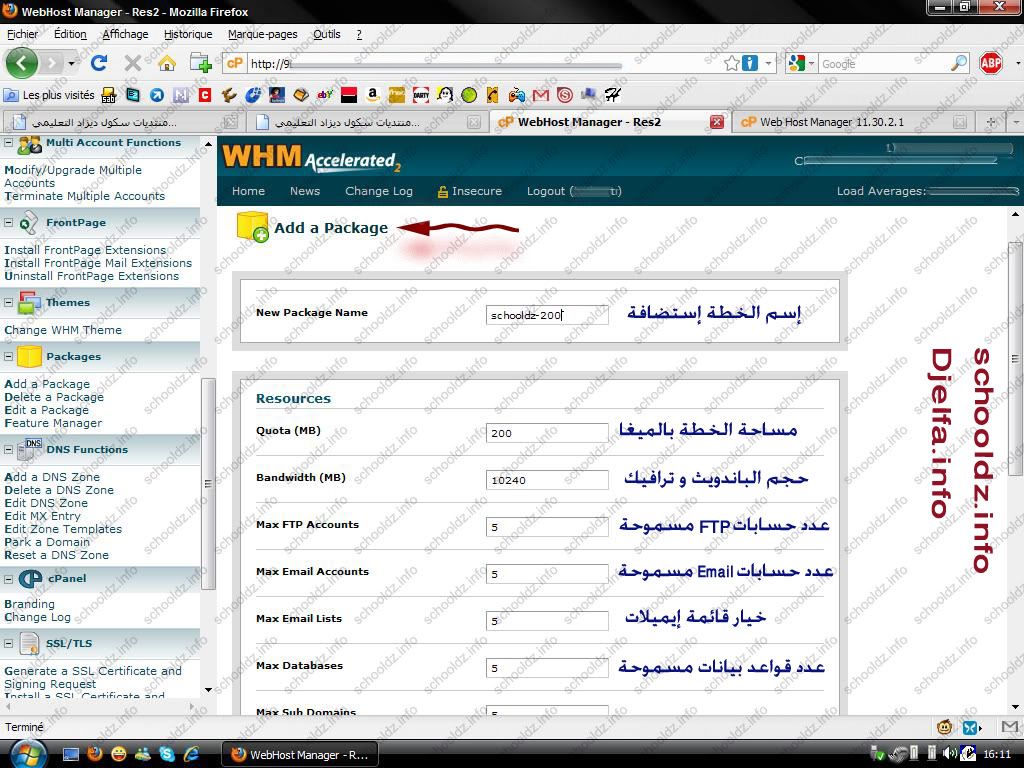Click the Adblock Plus ABP icon
The width and height of the screenshot is (1024, 768).
tap(991, 63)
